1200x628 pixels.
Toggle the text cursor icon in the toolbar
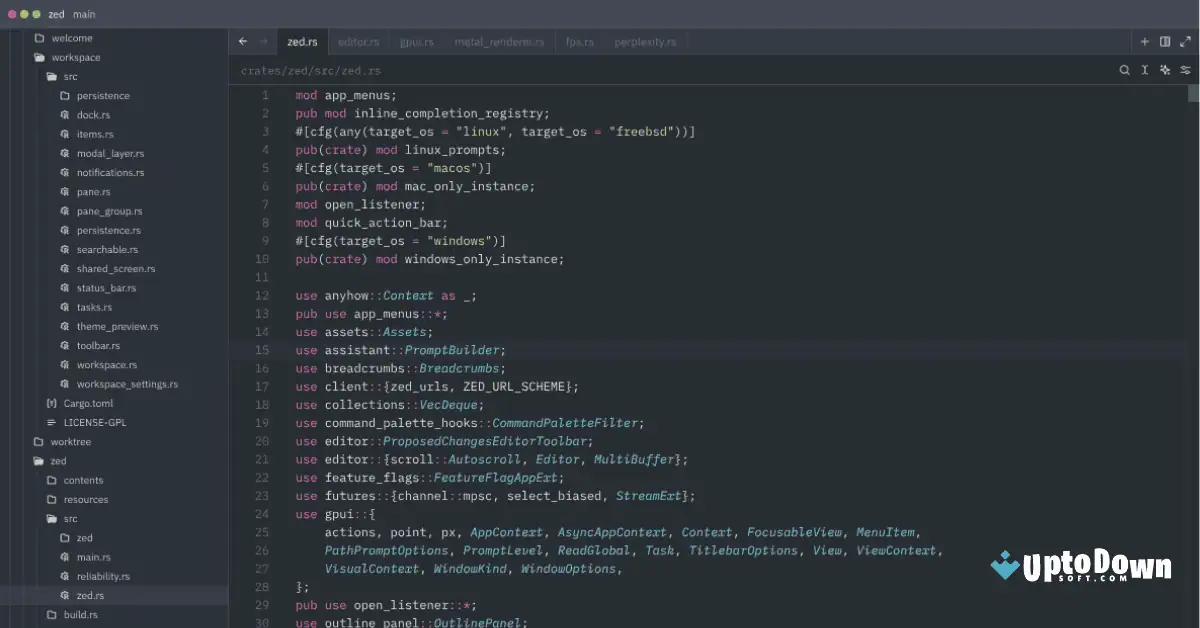1144,70
